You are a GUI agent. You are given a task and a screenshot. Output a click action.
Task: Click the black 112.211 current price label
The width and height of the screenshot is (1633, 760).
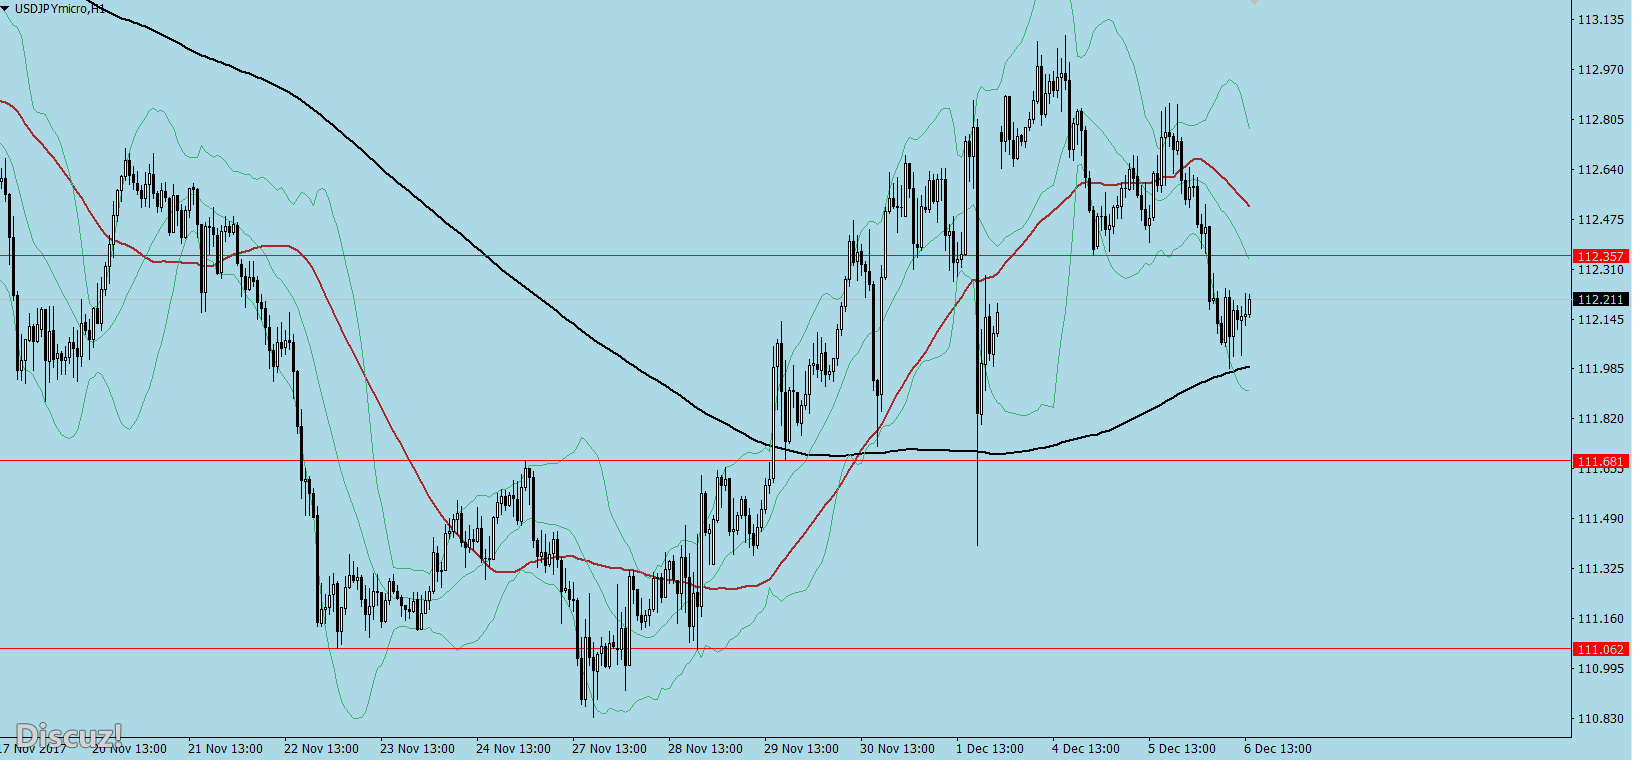[x=1600, y=299]
